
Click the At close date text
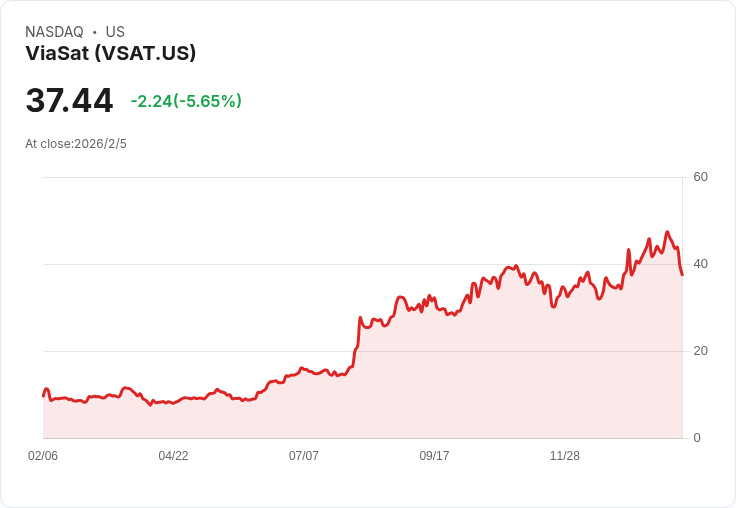pos(76,144)
